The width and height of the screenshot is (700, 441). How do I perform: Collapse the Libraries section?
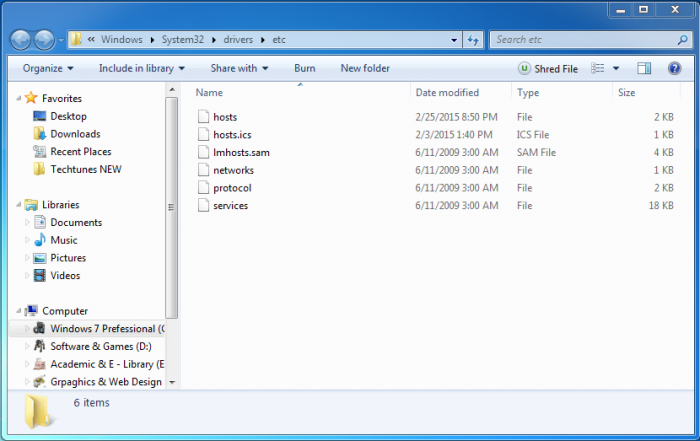tap(19, 204)
